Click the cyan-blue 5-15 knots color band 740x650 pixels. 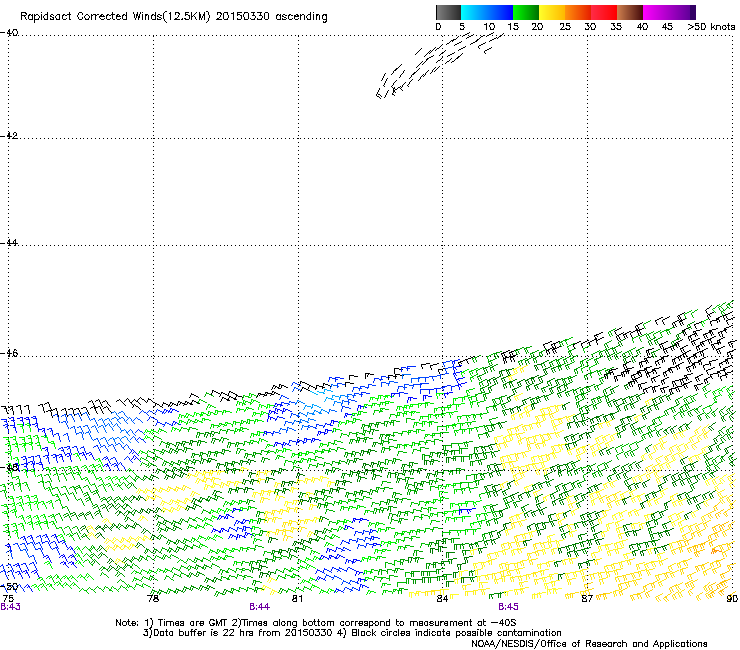coord(487,12)
